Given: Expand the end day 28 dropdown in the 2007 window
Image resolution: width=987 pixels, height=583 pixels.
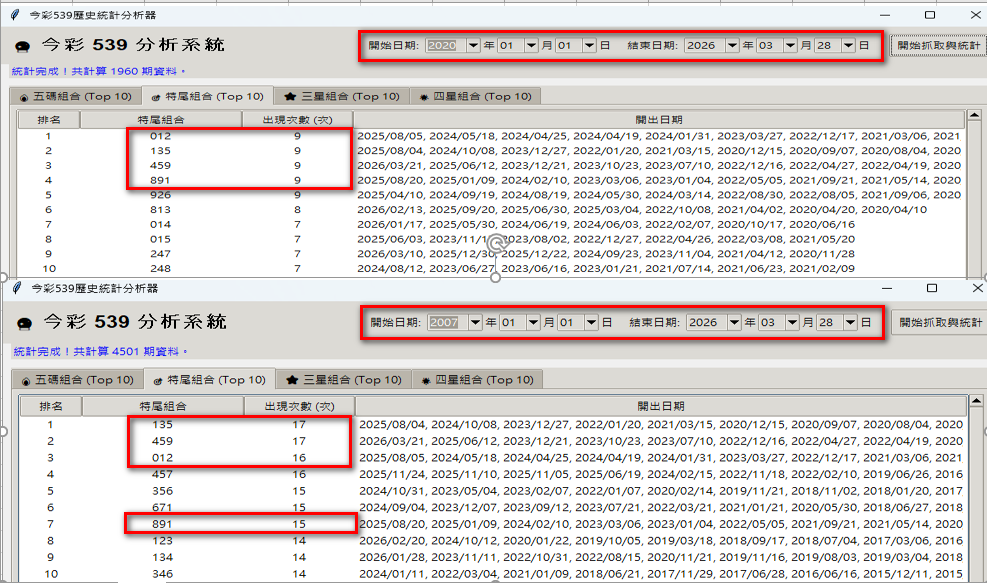Looking at the screenshot, I should (850, 323).
